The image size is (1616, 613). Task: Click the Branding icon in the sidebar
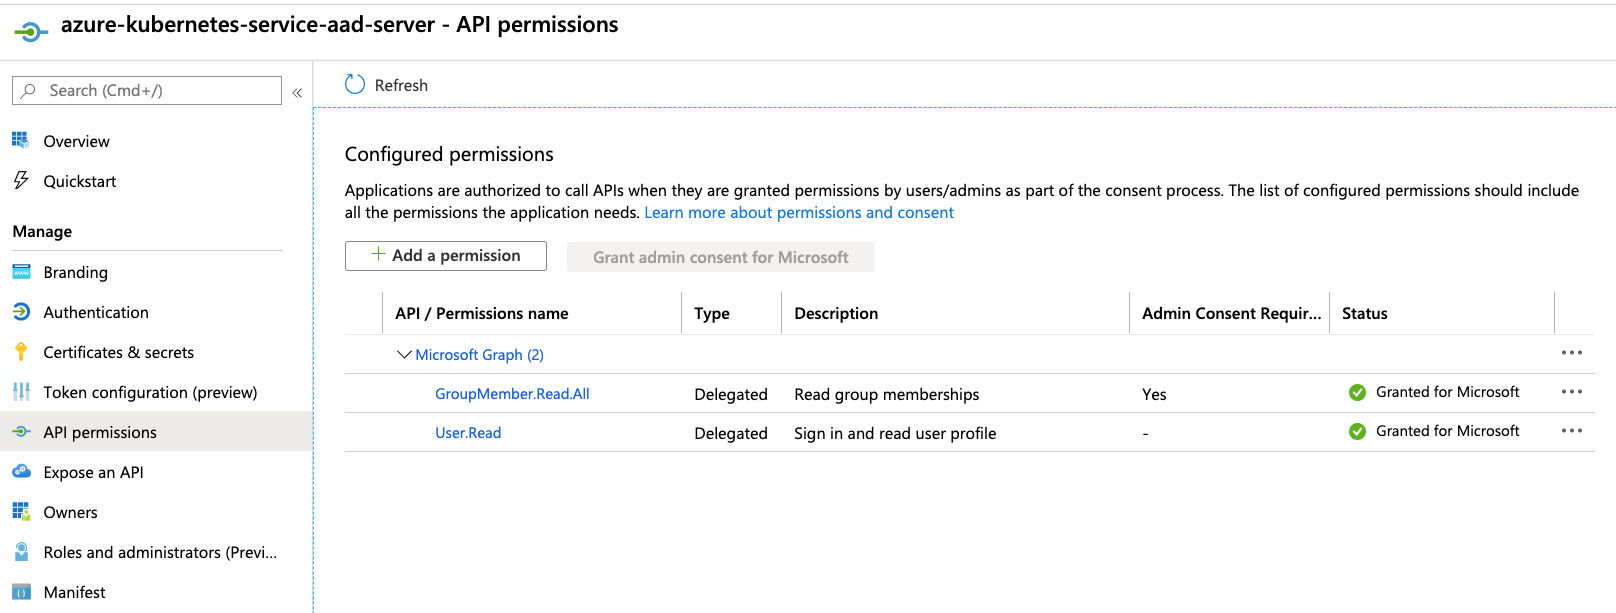pos(21,271)
